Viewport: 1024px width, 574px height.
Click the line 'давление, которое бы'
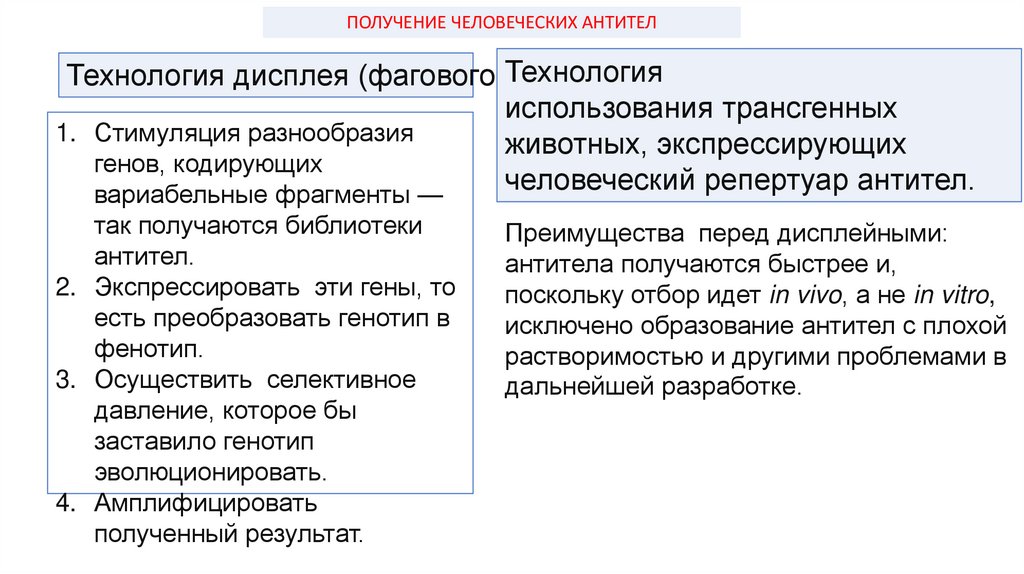tap(225, 411)
